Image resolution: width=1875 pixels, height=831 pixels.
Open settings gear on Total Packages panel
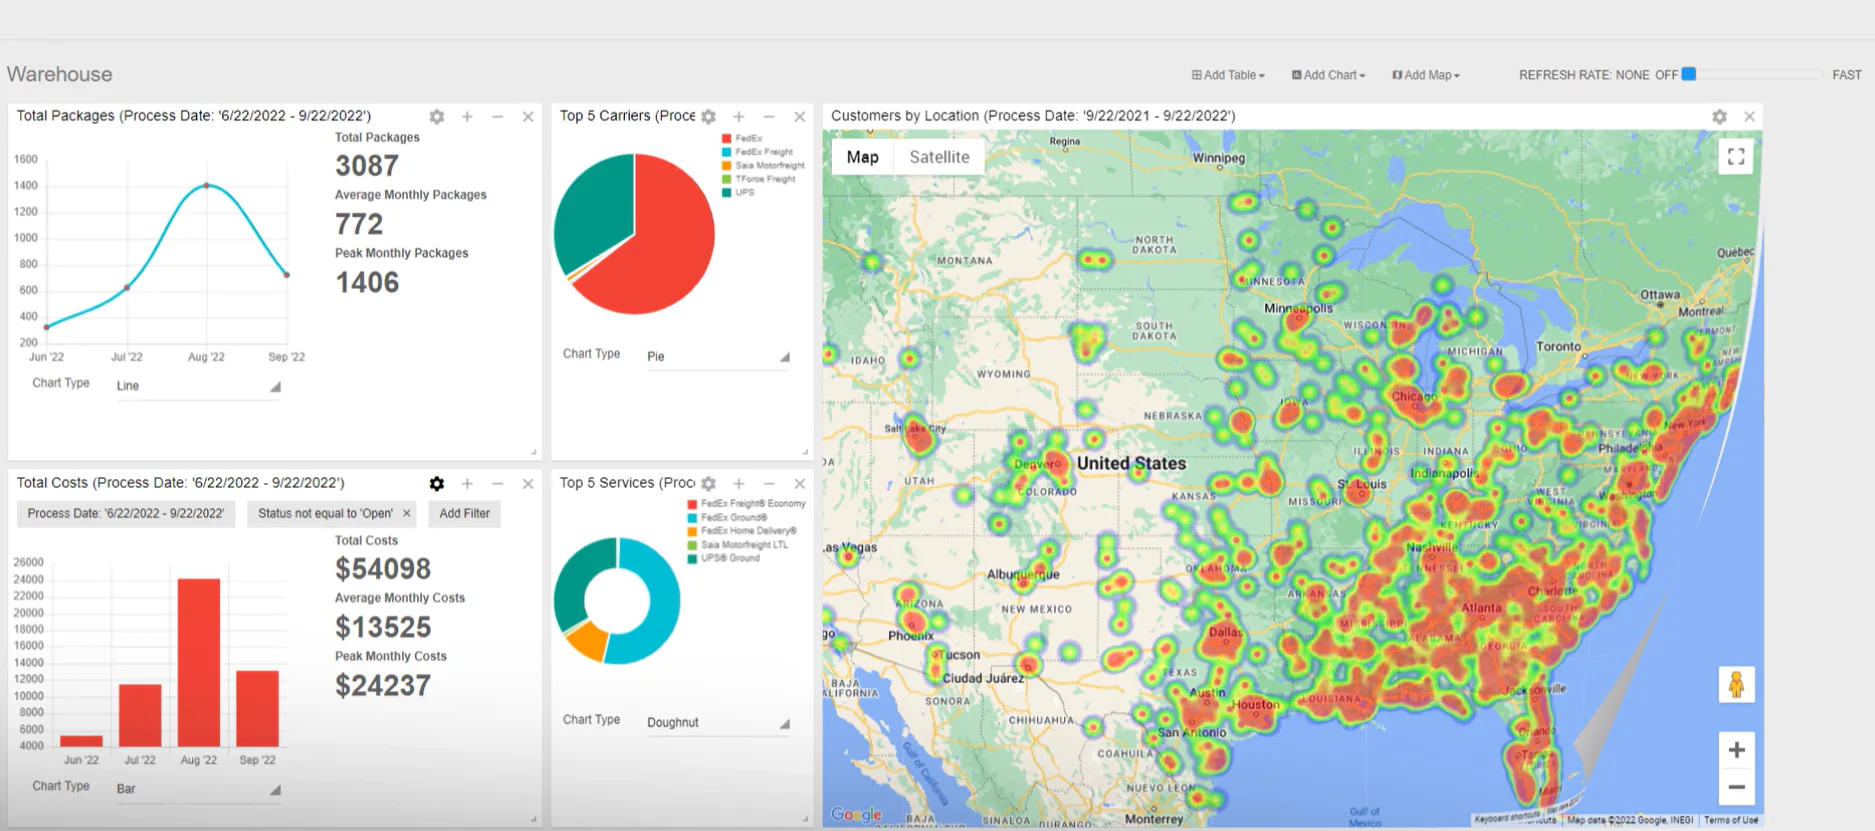click(x=437, y=117)
